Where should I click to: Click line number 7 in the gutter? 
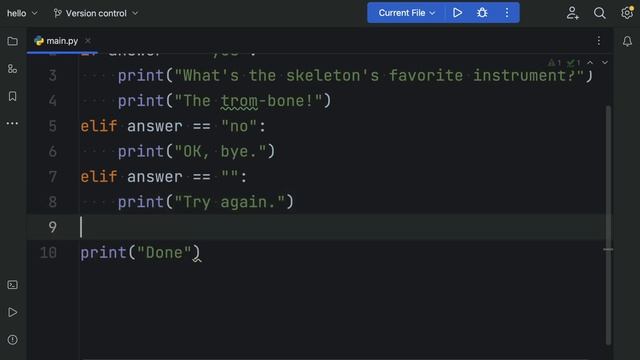coord(52,177)
